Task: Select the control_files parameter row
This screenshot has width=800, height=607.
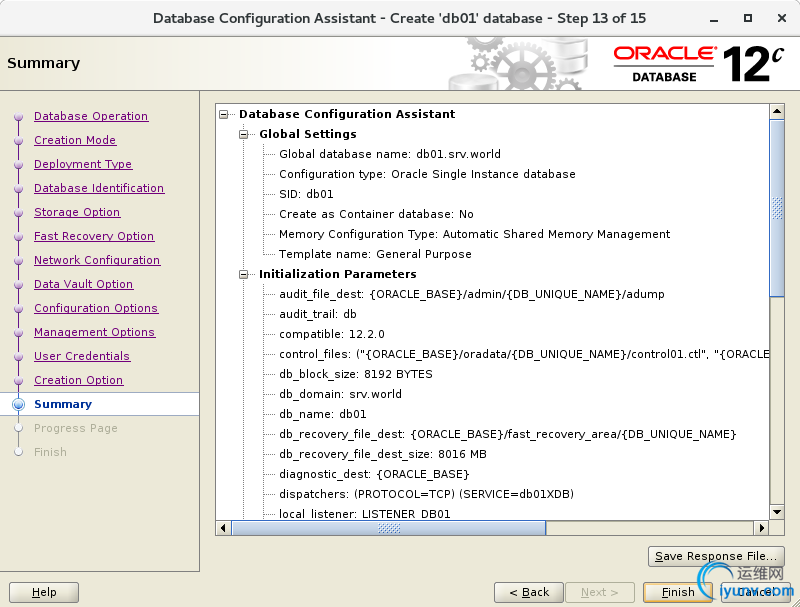Action: 524,354
